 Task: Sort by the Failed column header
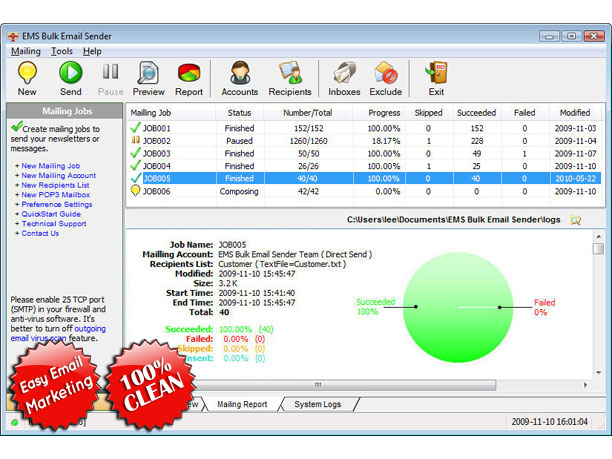(525, 113)
